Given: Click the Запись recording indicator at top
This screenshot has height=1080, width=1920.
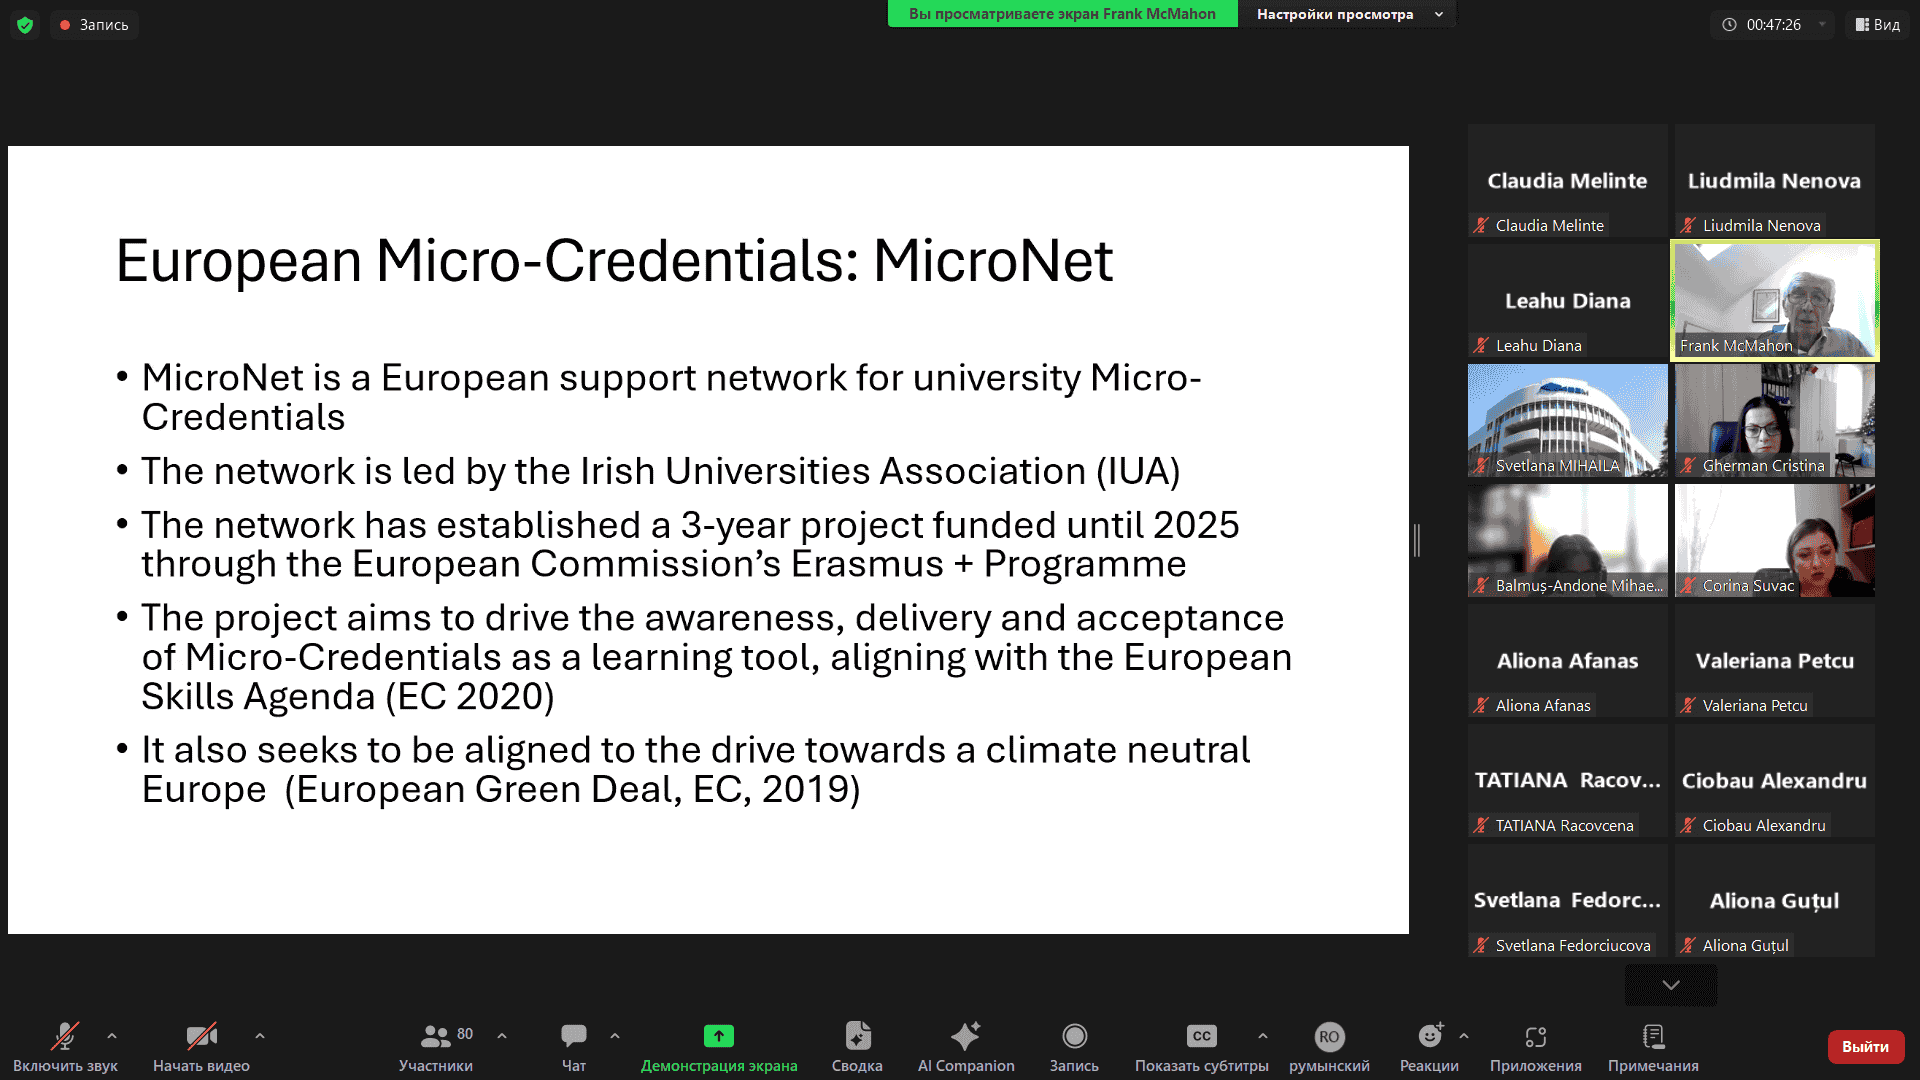Looking at the screenshot, I should 94,25.
